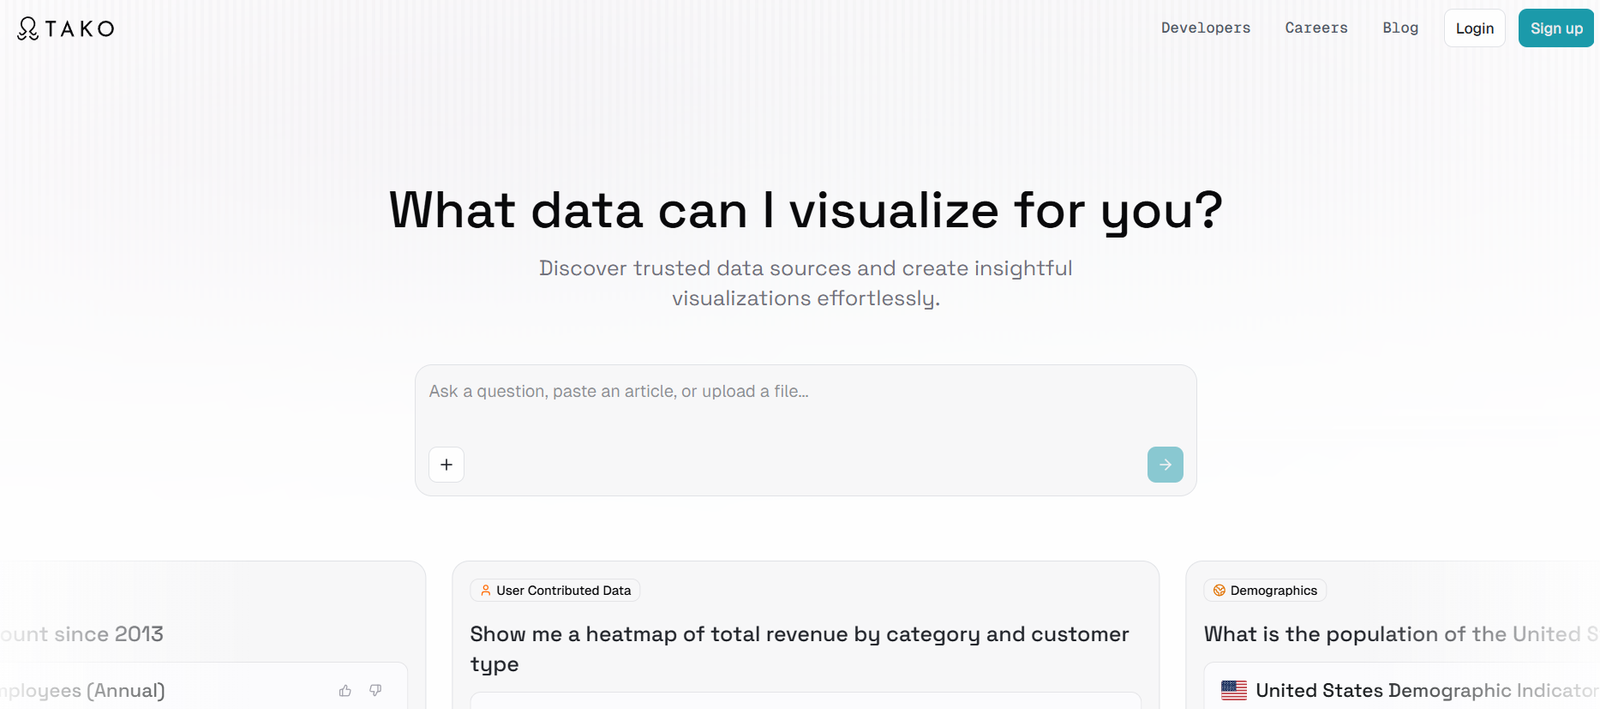Click the Login button
The image size is (1600, 709).
click(1474, 29)
